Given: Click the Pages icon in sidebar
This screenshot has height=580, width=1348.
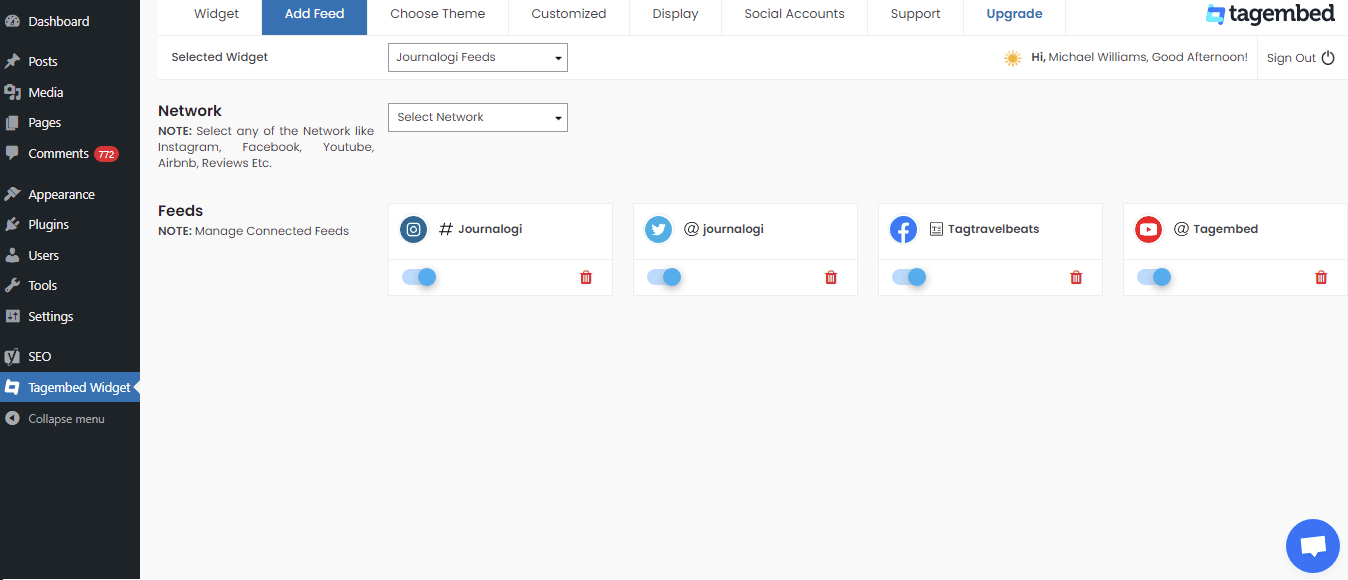Looking at the screenshot, I should (12, 123).
